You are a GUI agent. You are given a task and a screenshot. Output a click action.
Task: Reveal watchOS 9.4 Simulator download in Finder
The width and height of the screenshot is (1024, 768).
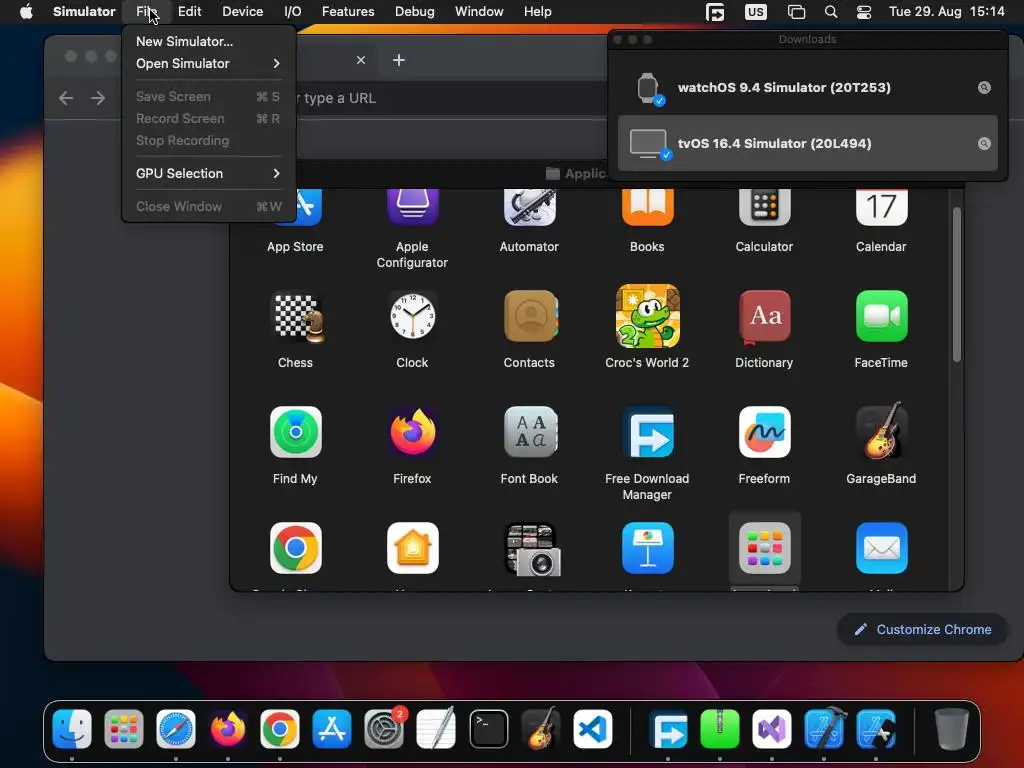pyautogui.click(x=984, y=88)
